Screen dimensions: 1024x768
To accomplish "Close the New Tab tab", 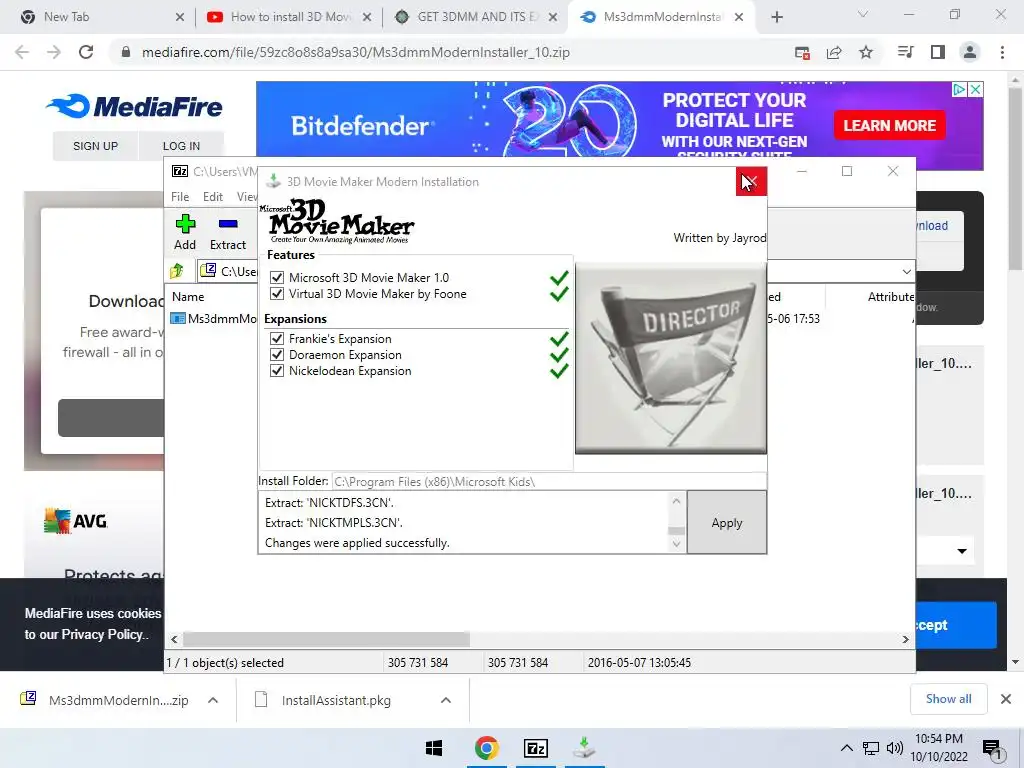I will (180, 18).
